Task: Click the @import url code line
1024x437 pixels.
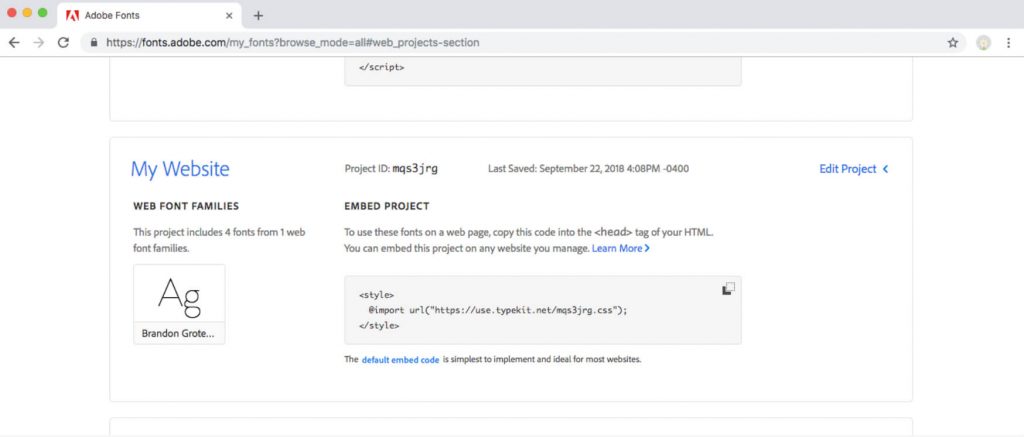Action: click(497, 311)
